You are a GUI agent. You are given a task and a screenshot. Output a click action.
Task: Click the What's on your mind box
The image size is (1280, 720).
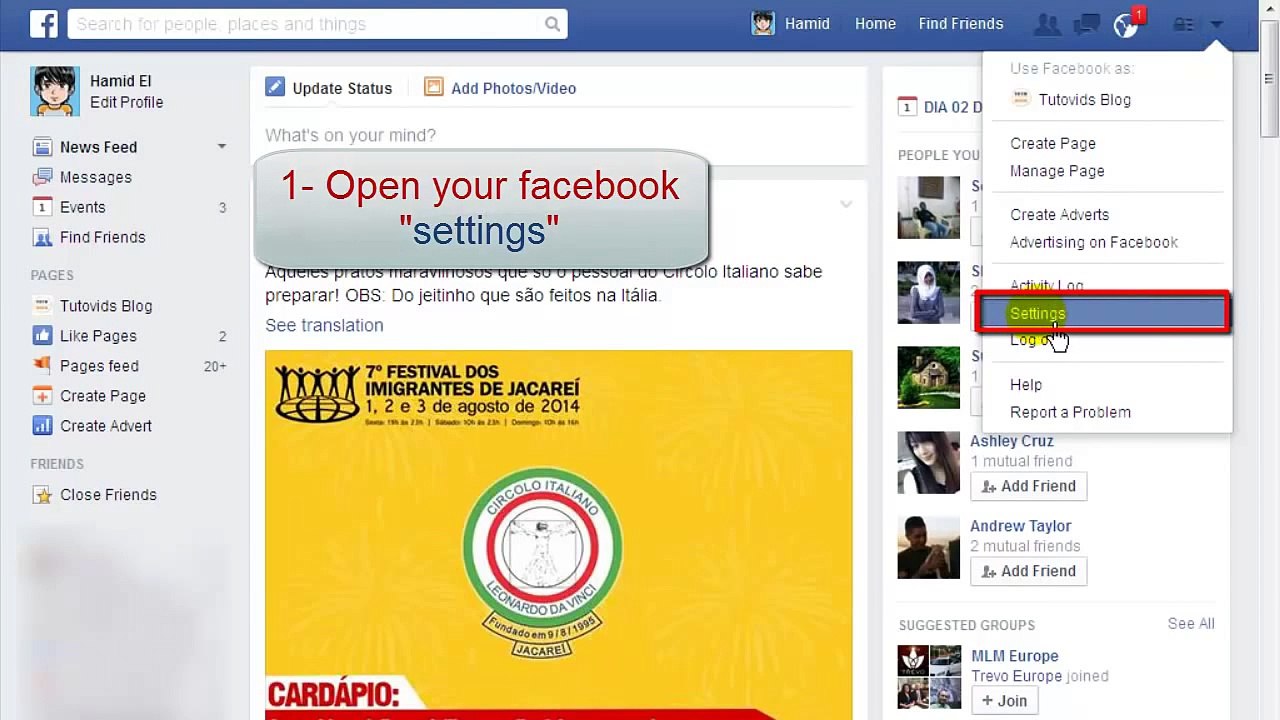(x=560, y=135)
